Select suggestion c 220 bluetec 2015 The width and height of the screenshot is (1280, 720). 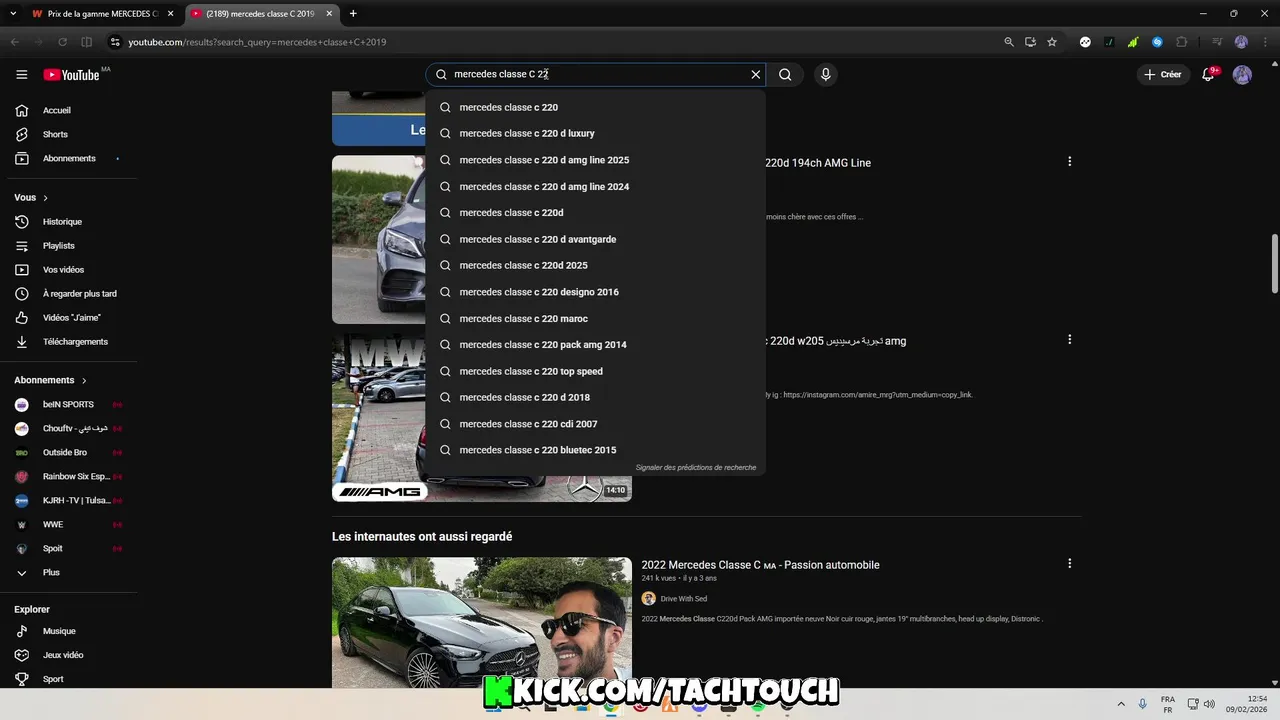[595, 450]
